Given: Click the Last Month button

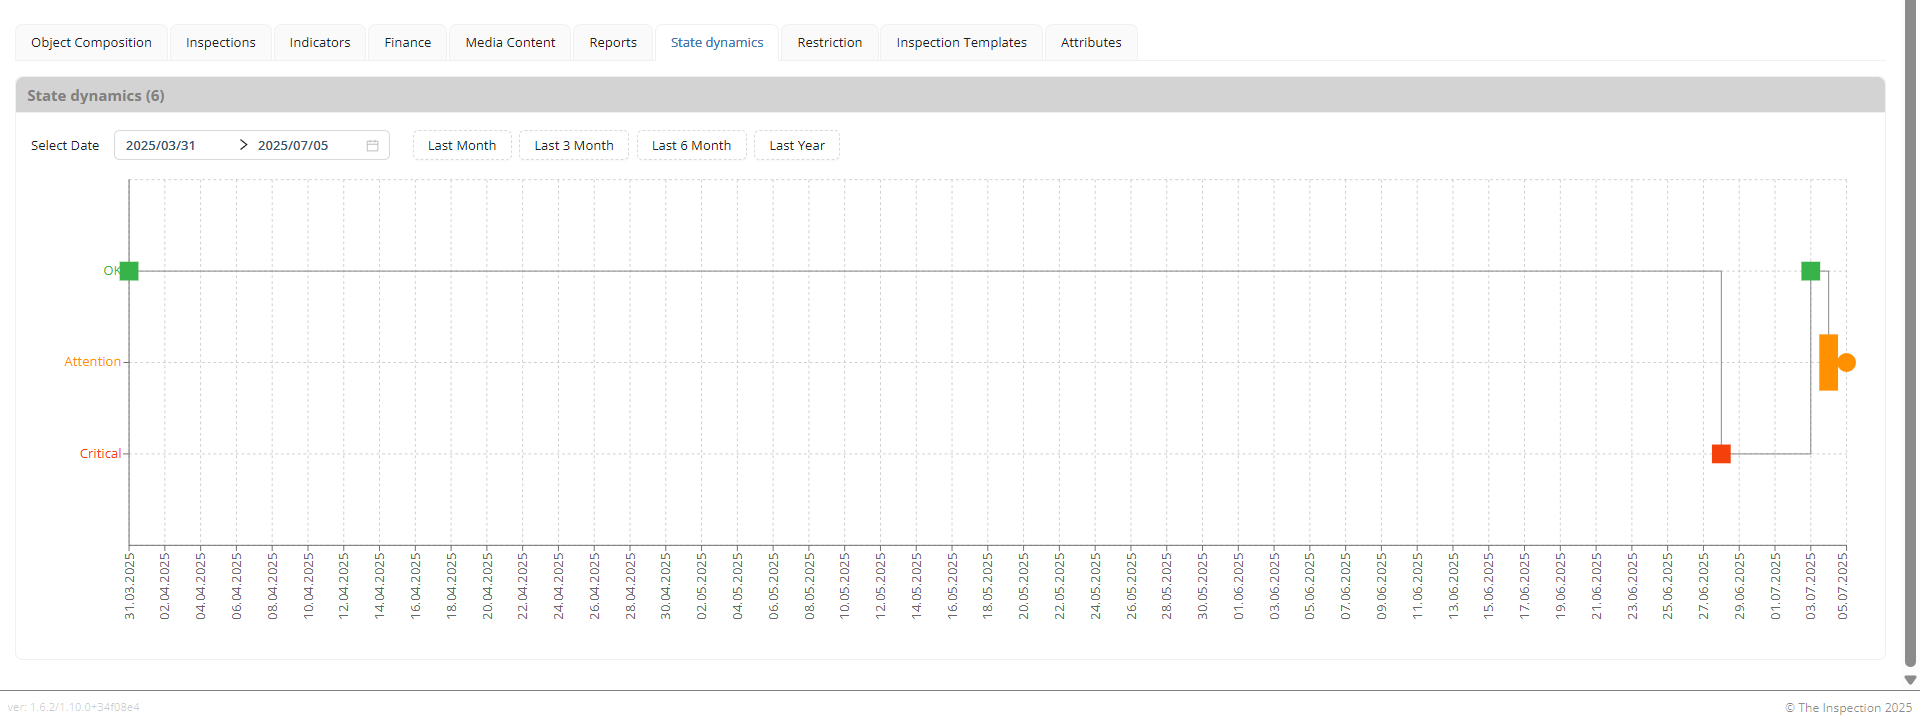Looking at the screenshot, I should pyautogui.click(x=462, y=146).
